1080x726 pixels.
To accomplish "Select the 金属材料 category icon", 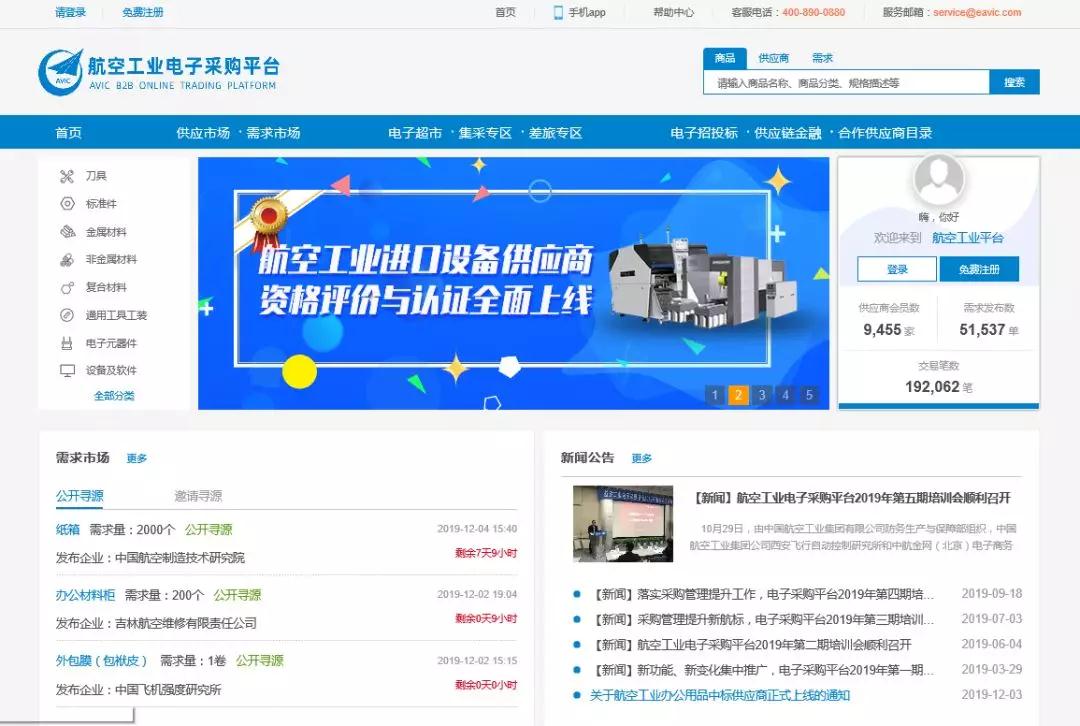I will pos(67,232).
